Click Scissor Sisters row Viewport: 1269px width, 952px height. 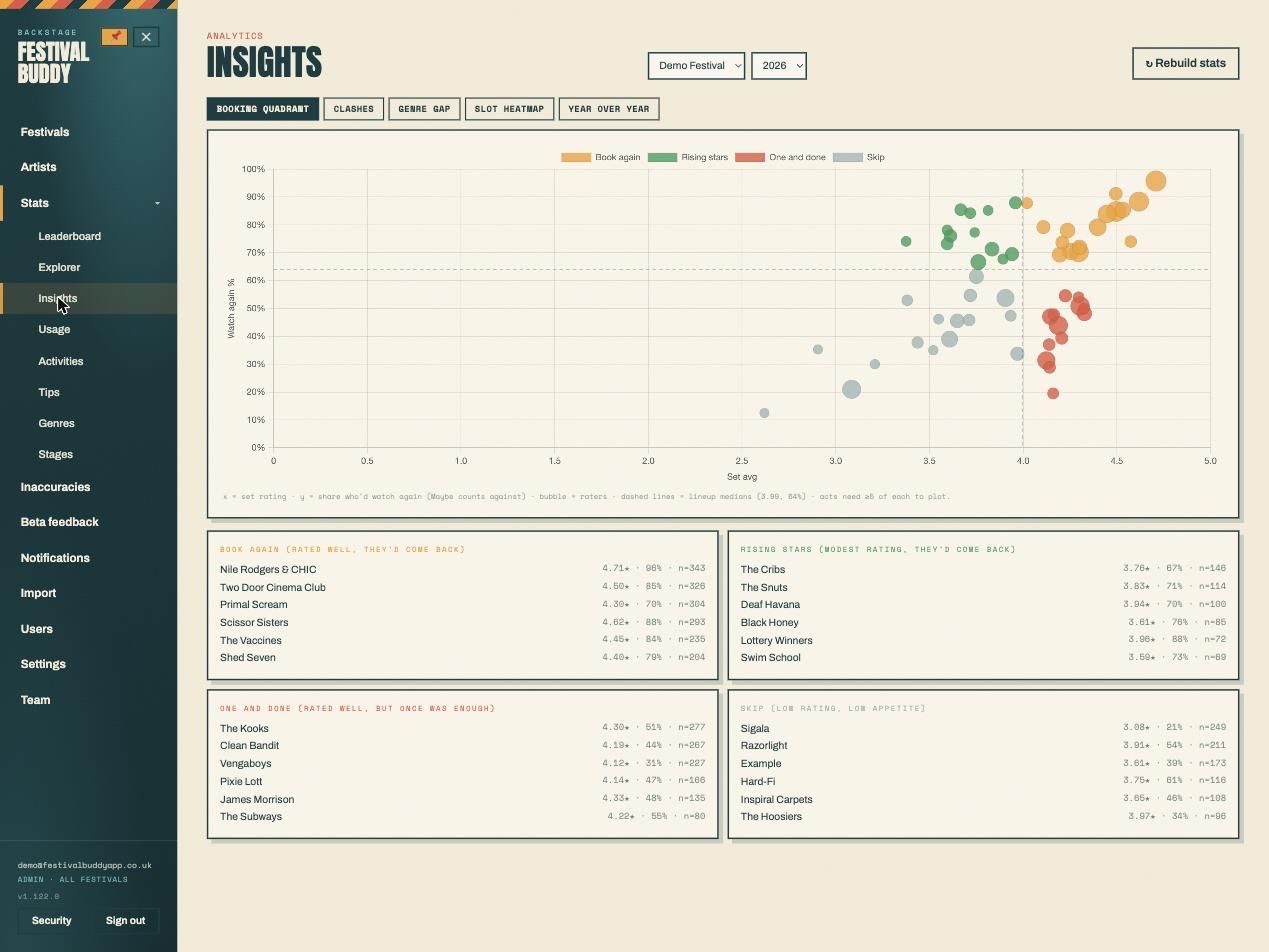point(462,622)
